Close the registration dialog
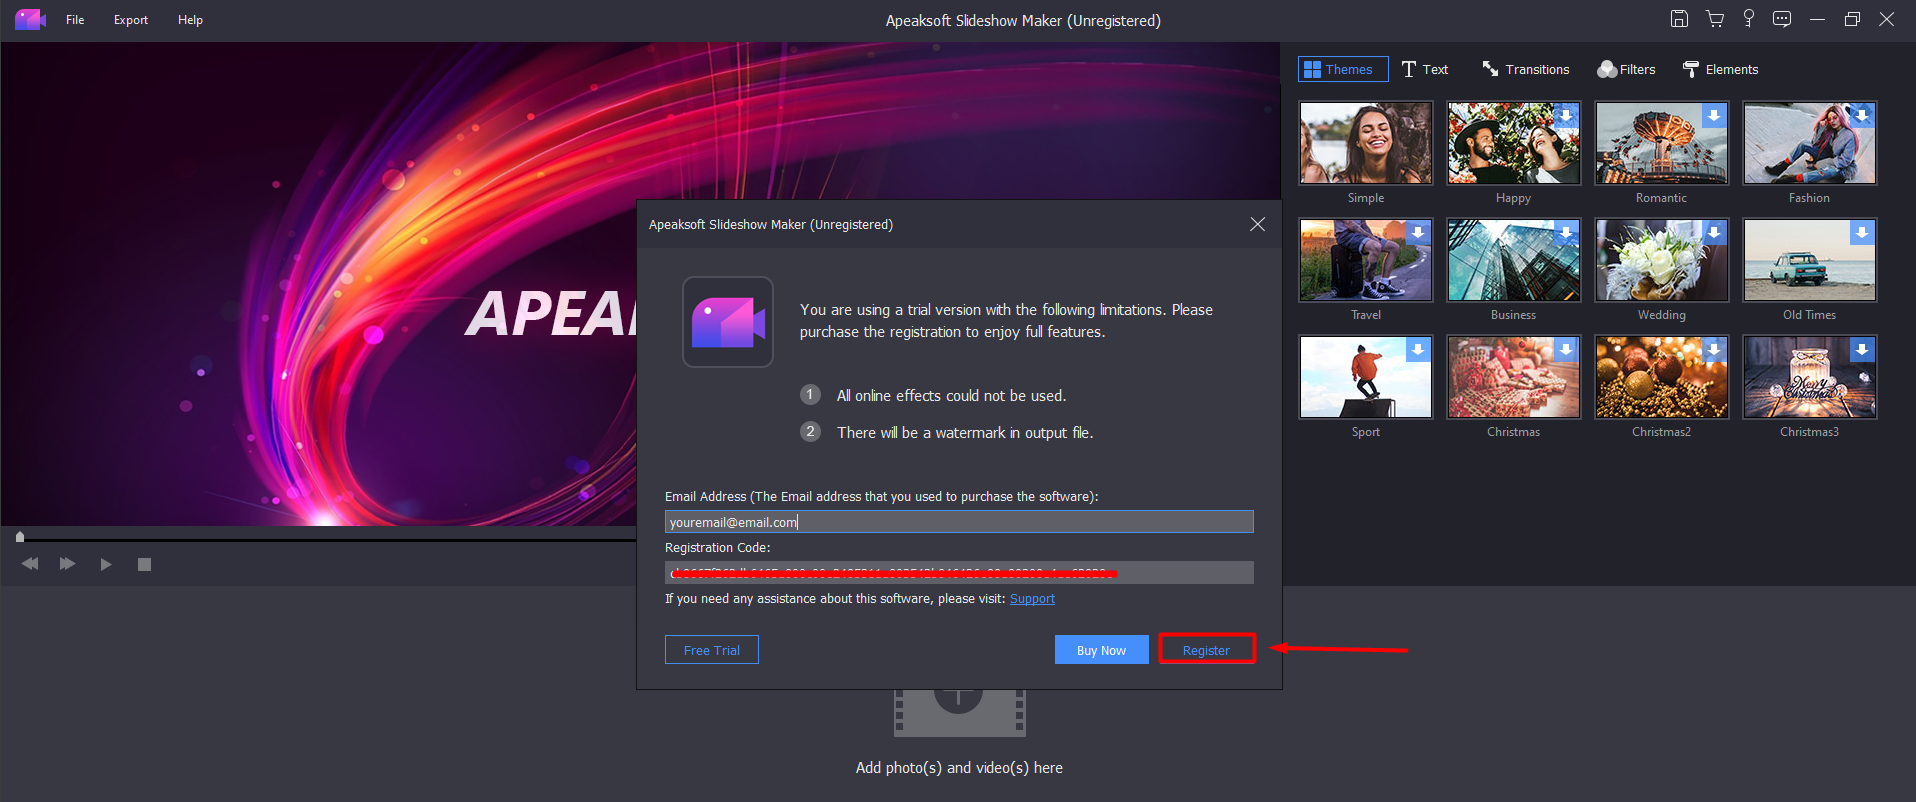Screen dimensions: 1916x802 (x=1257, y=224)
